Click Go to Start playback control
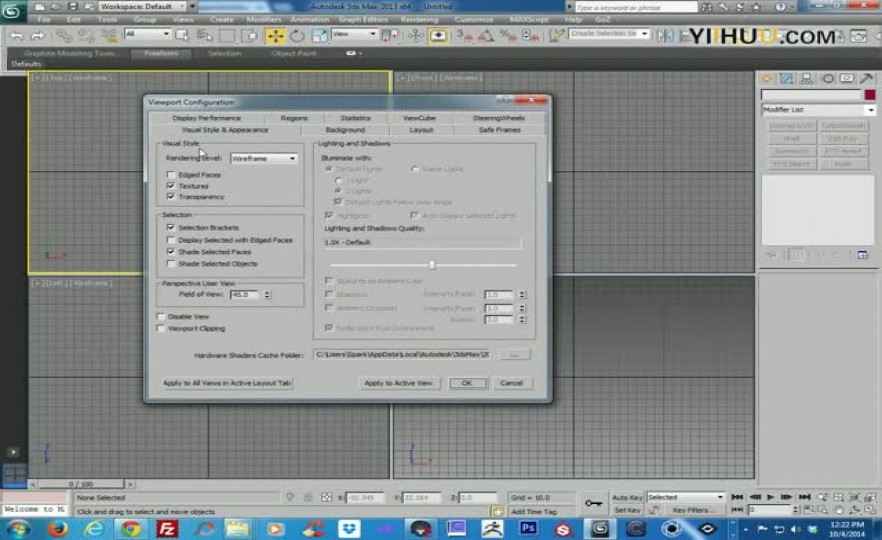 point(737,497)
